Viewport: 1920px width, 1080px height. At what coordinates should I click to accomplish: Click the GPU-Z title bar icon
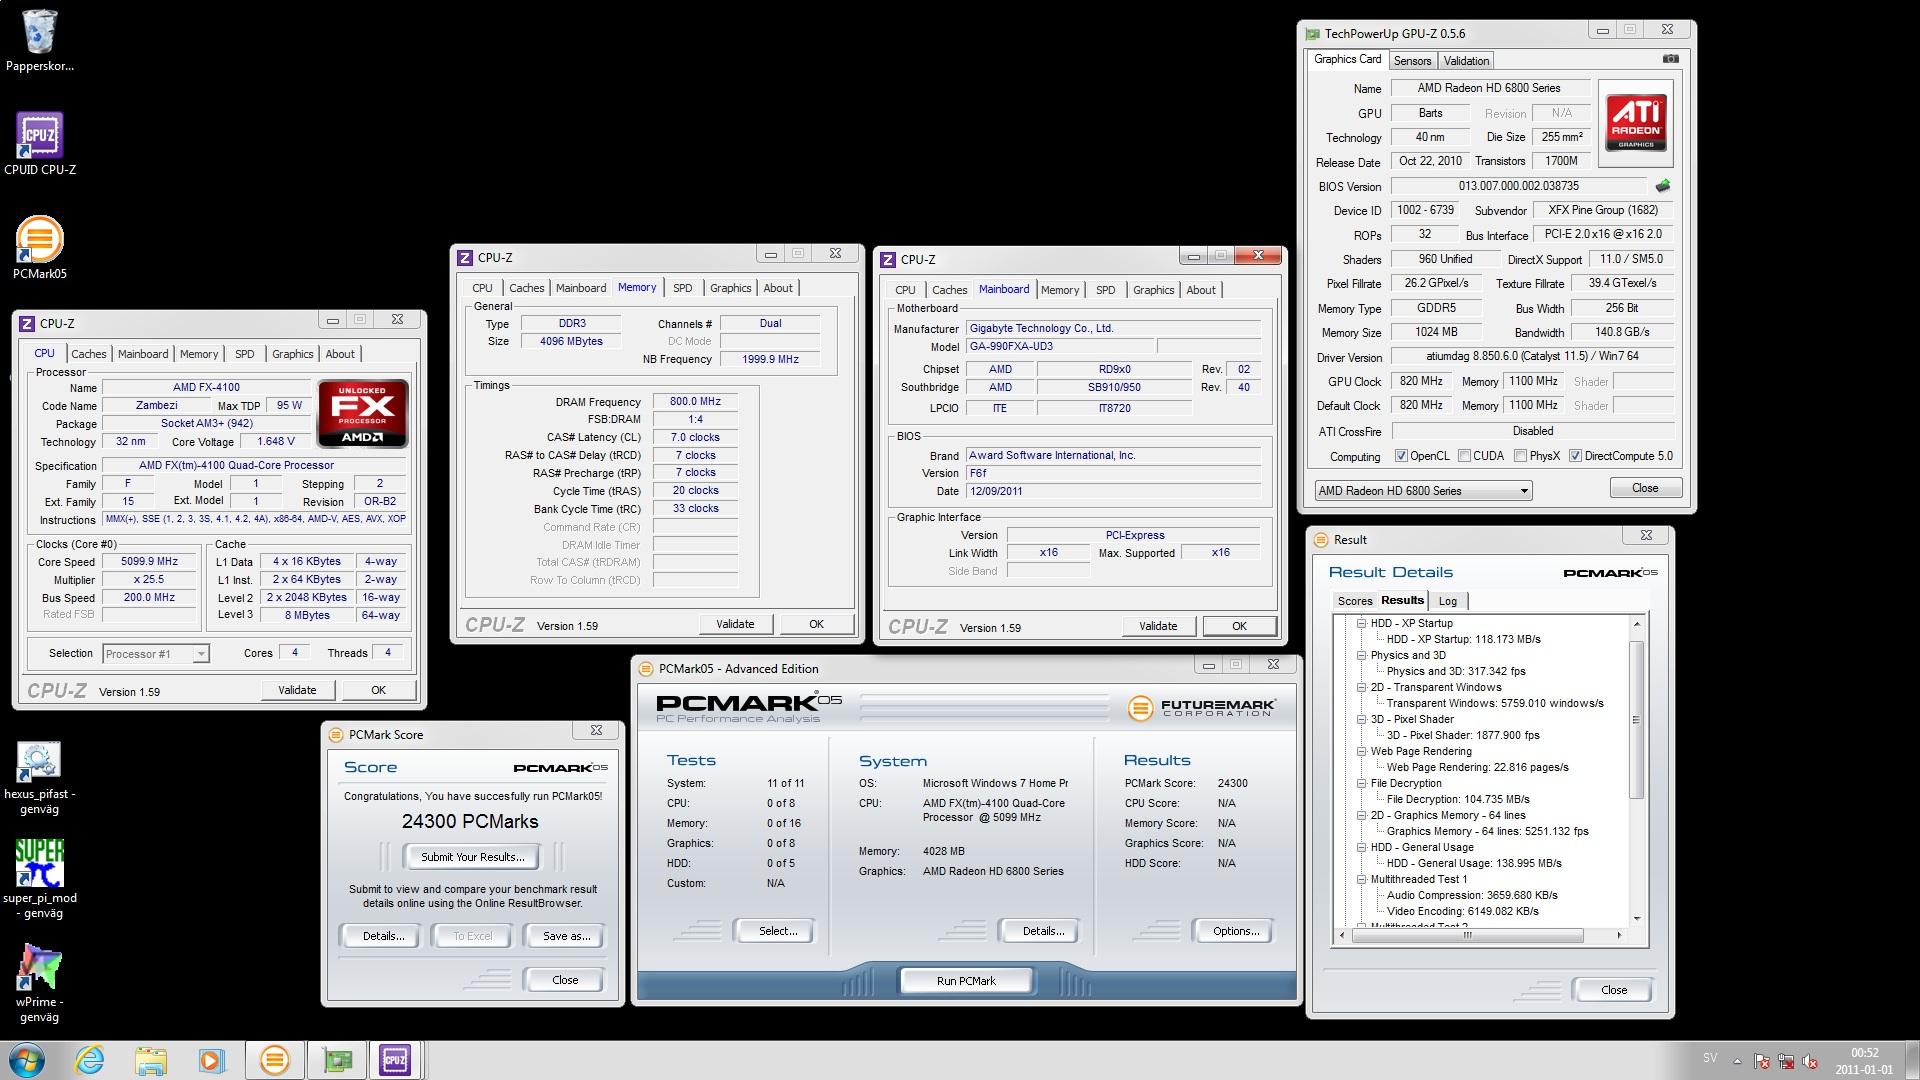tap(1312, 33)
